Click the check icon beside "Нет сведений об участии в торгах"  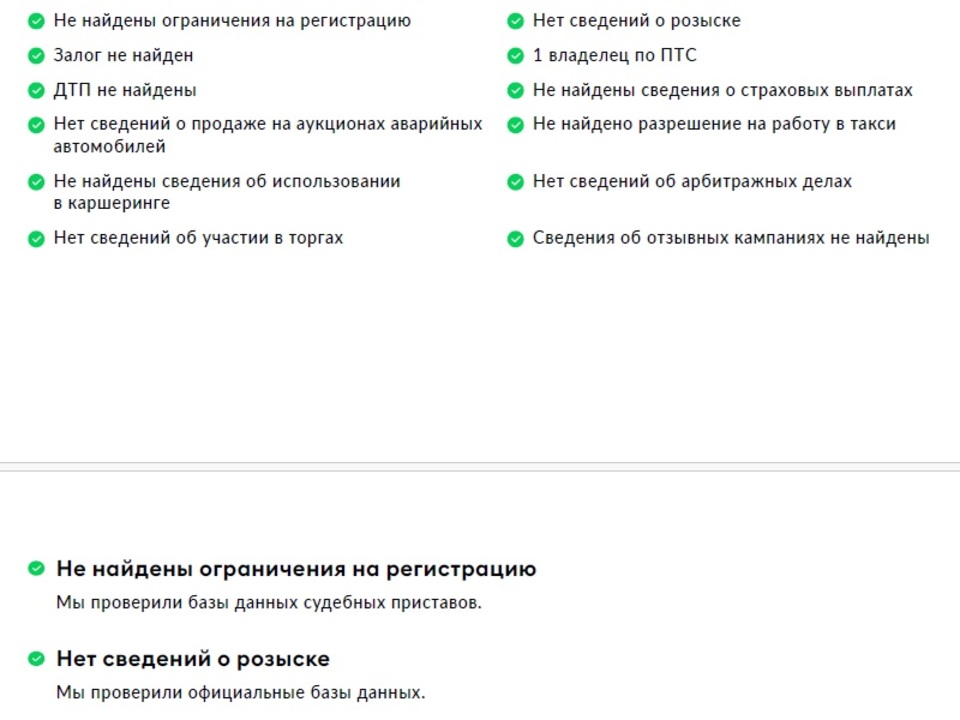click(x=36, y=239)
